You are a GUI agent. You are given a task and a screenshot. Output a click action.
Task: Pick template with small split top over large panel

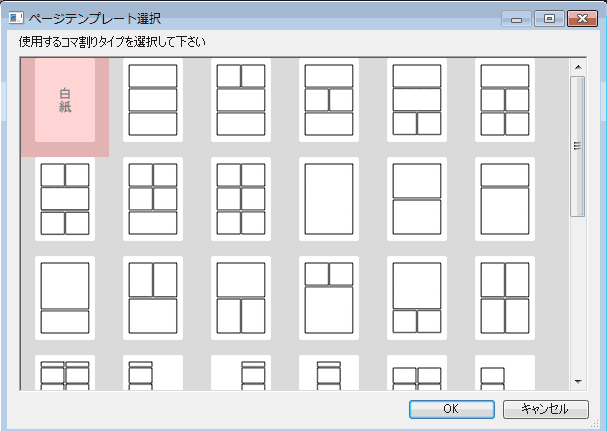[x=329, y=298]
